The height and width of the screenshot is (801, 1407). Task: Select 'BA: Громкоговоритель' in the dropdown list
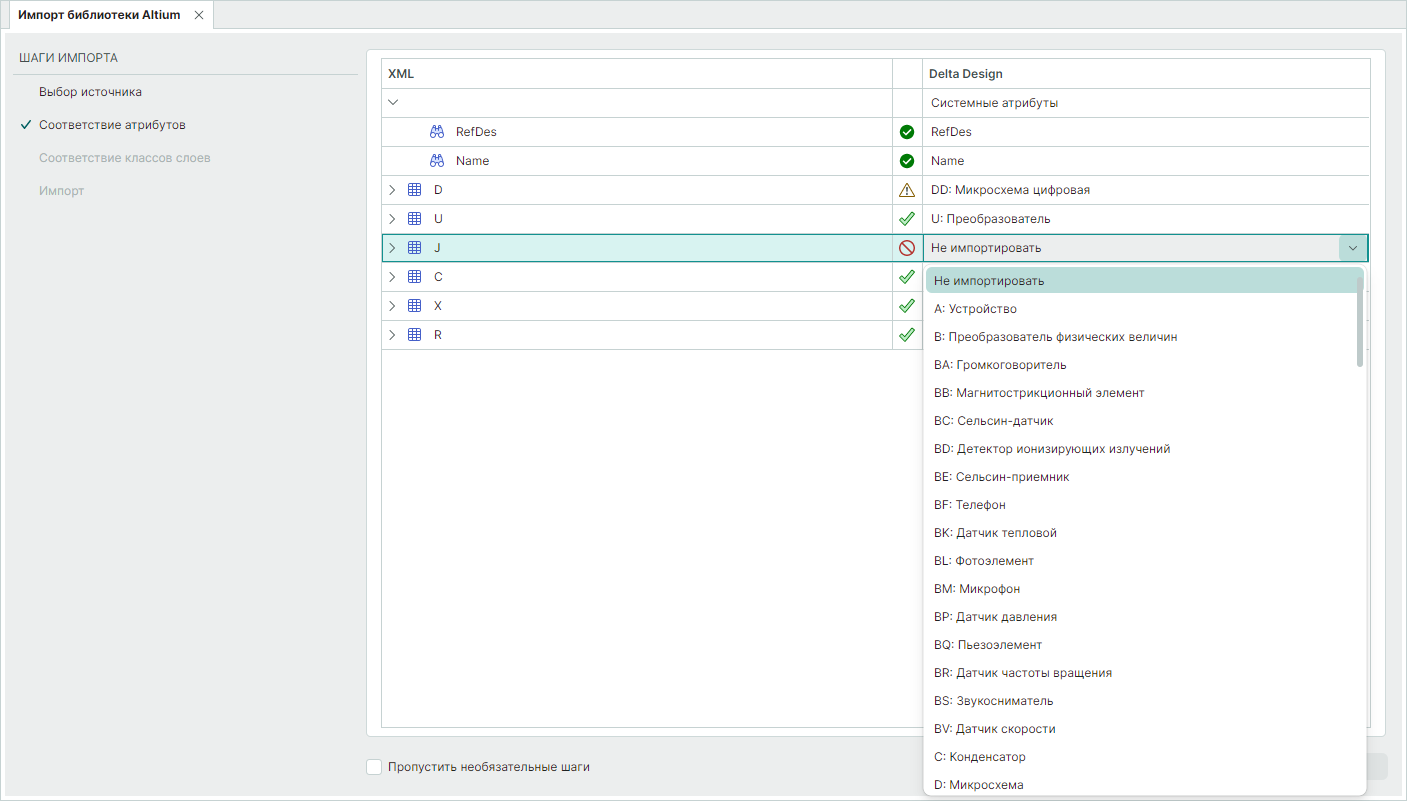pyautogui.click(x=999, y=365)
